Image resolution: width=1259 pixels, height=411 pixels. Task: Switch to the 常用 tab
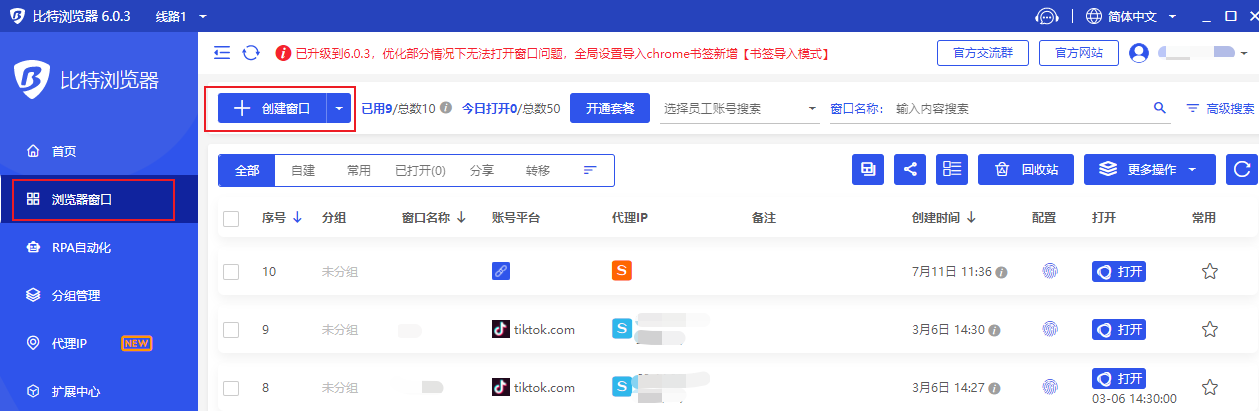359,171
